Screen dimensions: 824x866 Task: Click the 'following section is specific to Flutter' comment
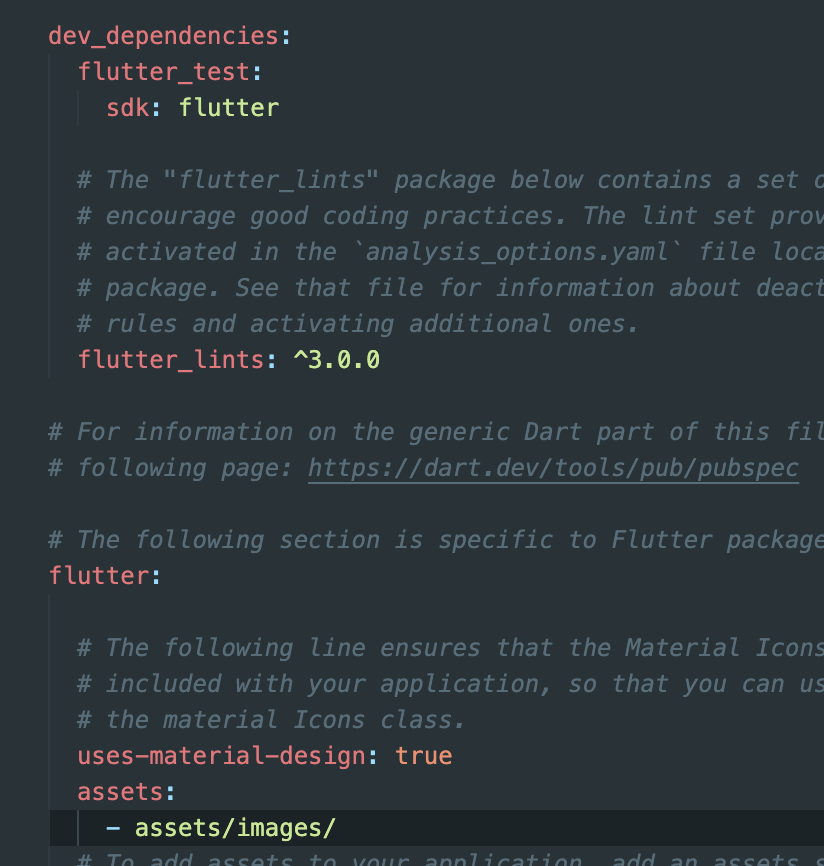tap(450, 540)
